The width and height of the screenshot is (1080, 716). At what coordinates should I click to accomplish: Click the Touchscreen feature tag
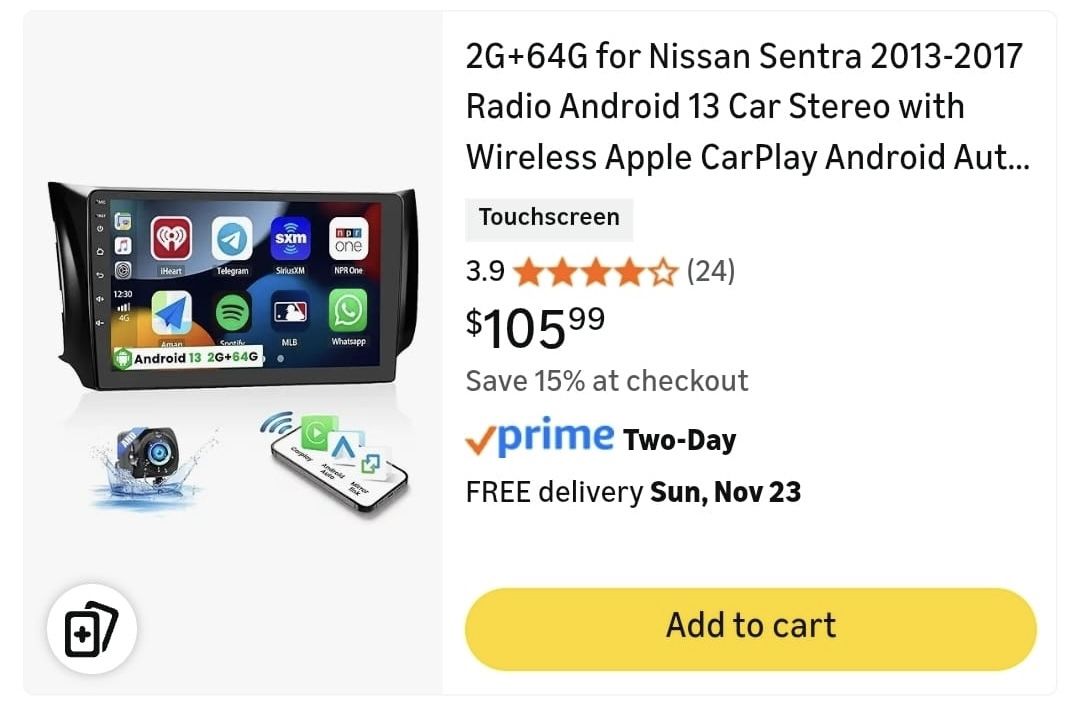pos(549,218)
